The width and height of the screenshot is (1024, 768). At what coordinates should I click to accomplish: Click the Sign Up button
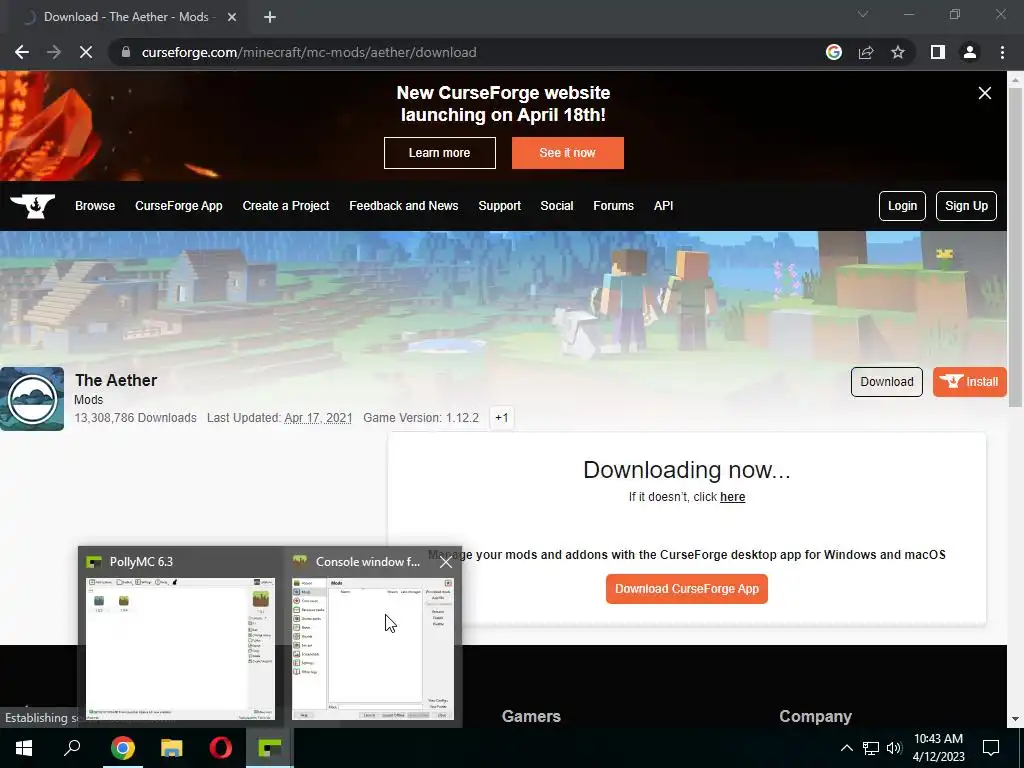point(967,206)
